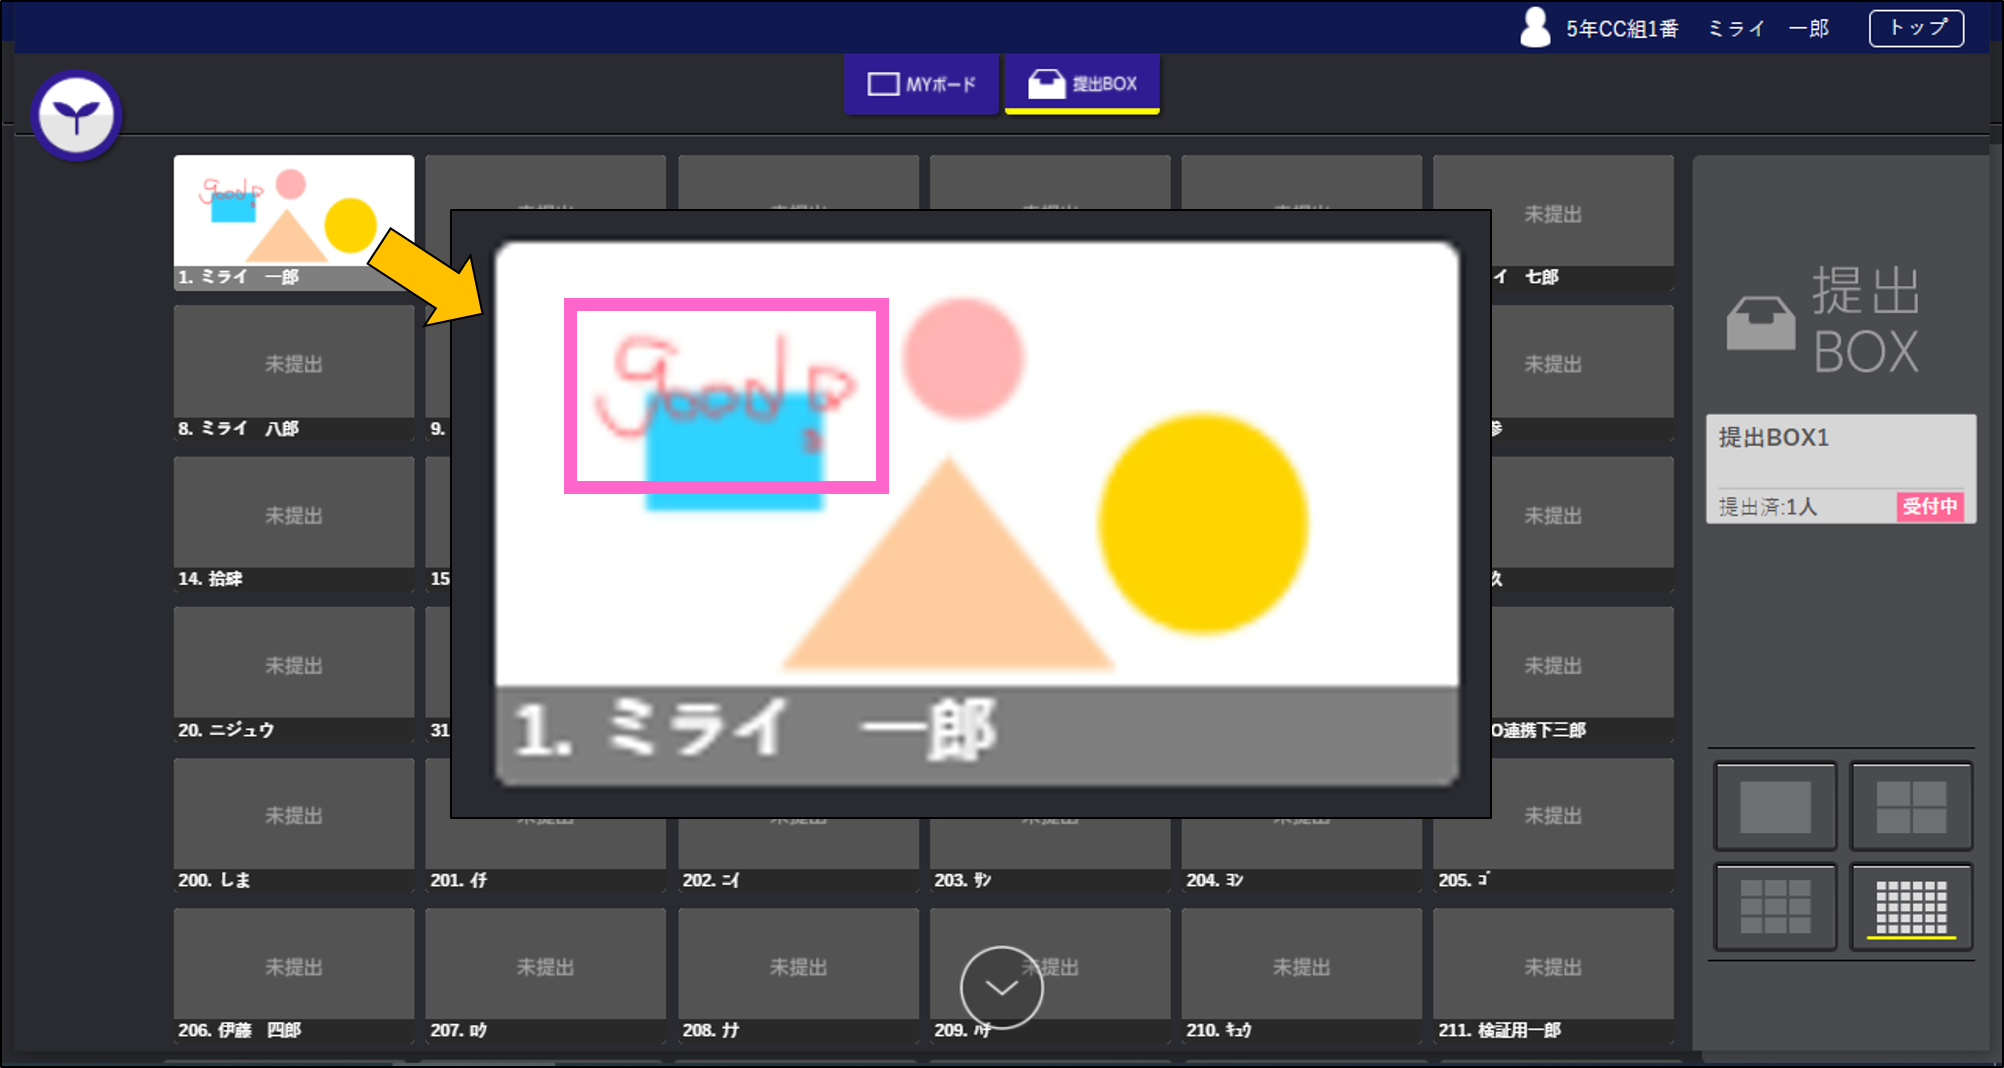
Task: Switch to the 提出BOX tab
Action: click(x=1081, y=84)
